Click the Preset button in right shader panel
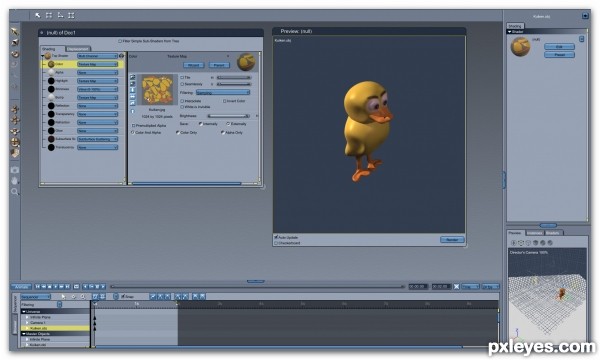Screen dimensions: 600x360 coord(559,55)
